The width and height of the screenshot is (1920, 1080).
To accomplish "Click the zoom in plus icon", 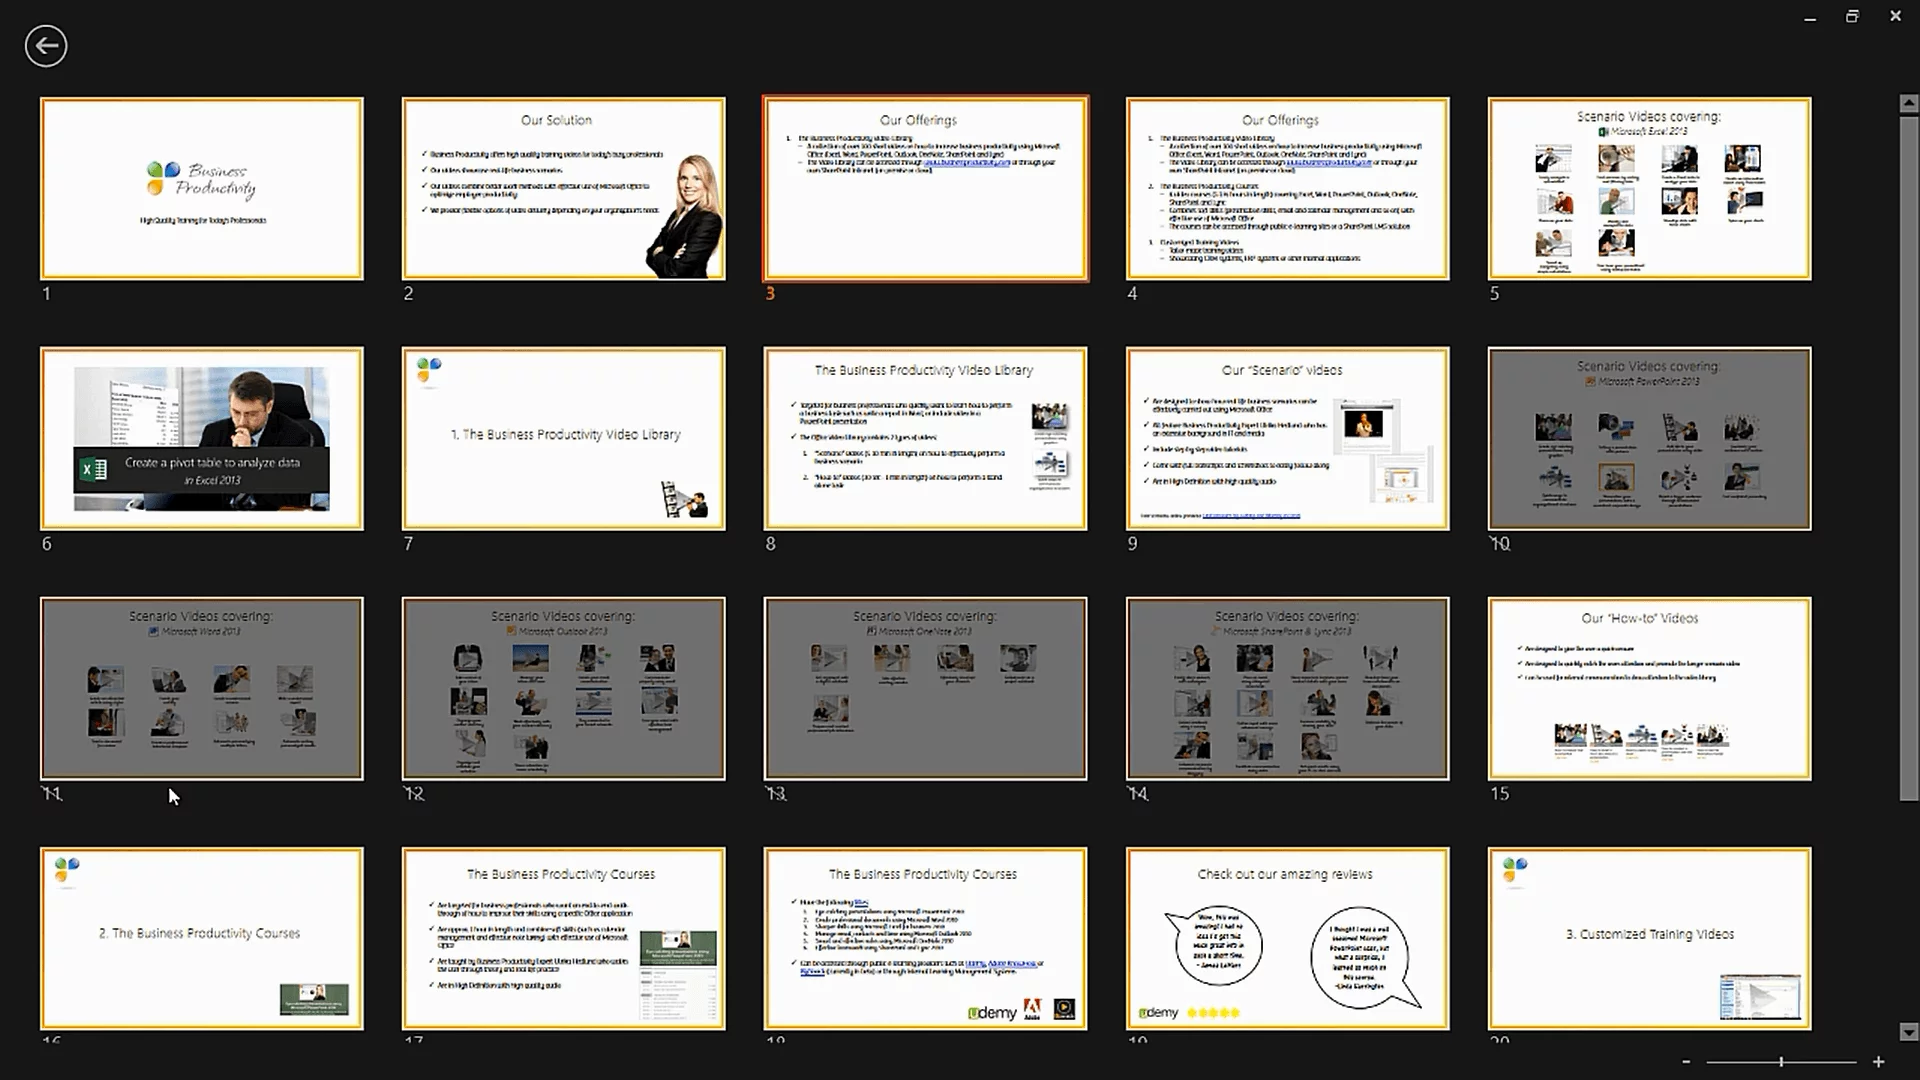I will pos(1878,1062).
